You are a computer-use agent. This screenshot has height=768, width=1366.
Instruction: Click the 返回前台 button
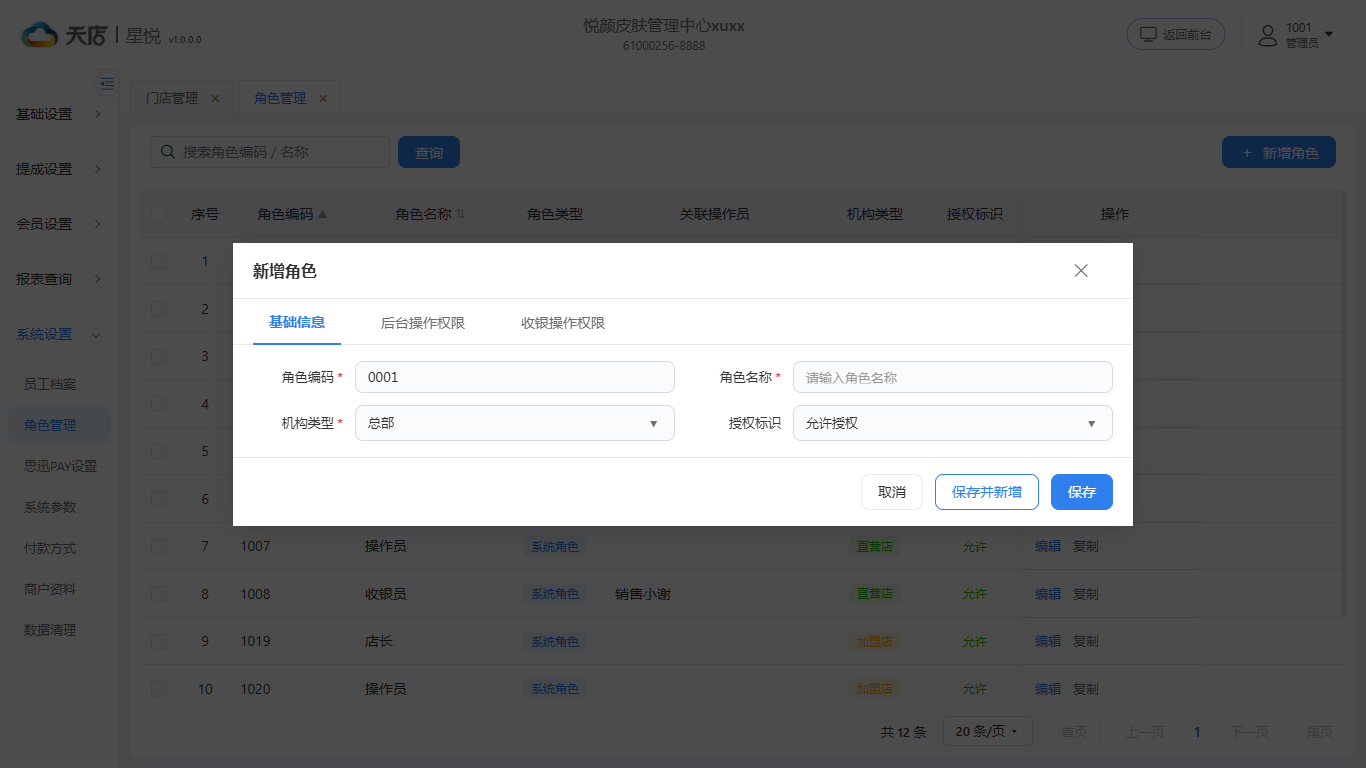point(1176,34)
